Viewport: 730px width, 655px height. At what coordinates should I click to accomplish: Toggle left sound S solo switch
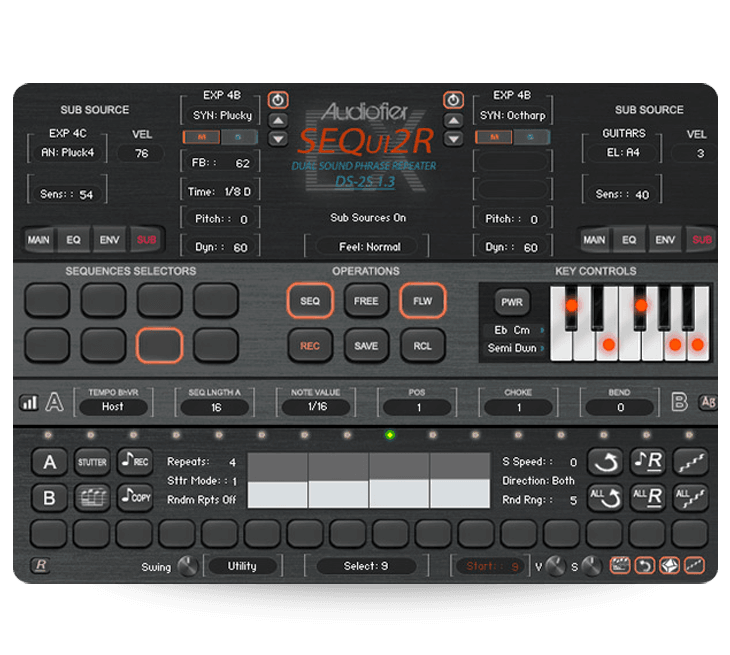click(239, 137)
